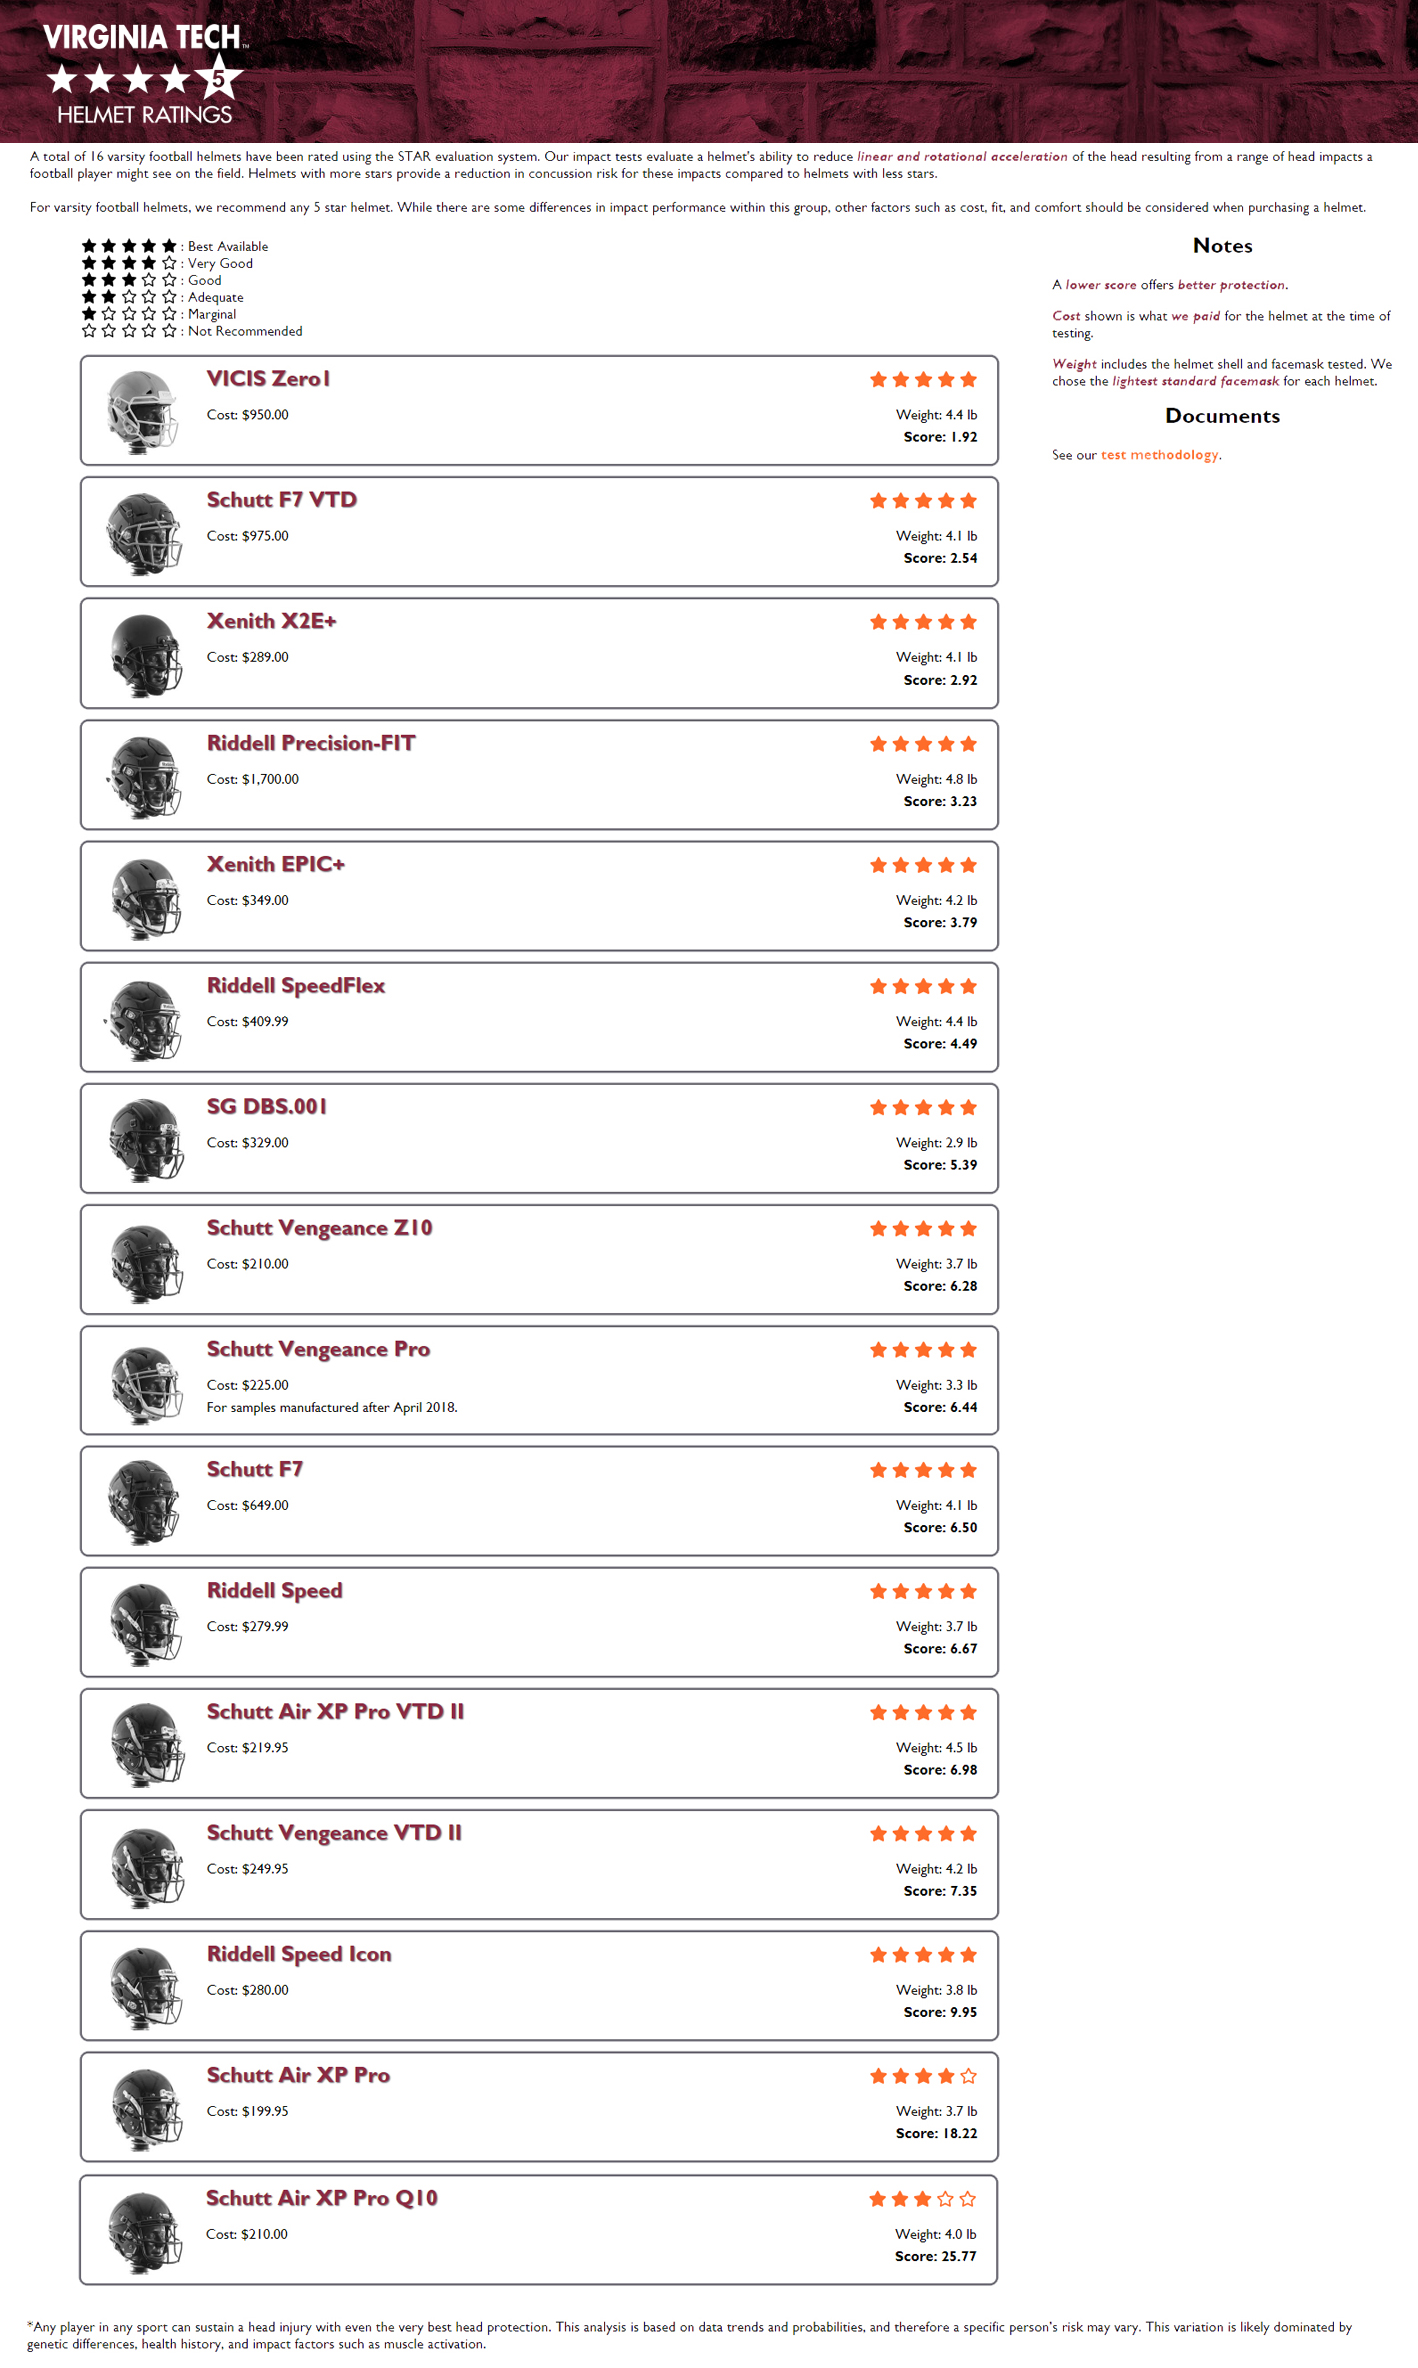Click the Xenith X2E+ helmet thumbnail
1418x2368 pixels.
pos(145,654)
